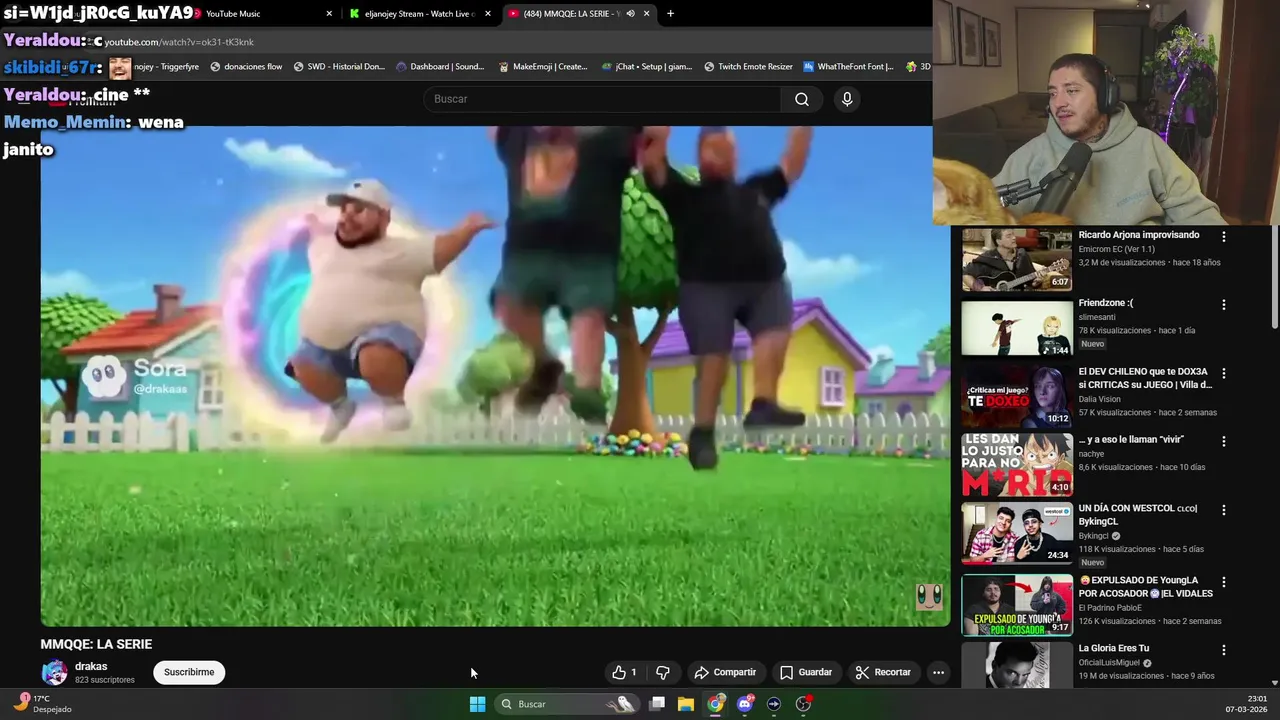Click the YouTube Buscar search field
1280x720 pixels.
pyautogui.click(x=603, y=99)
